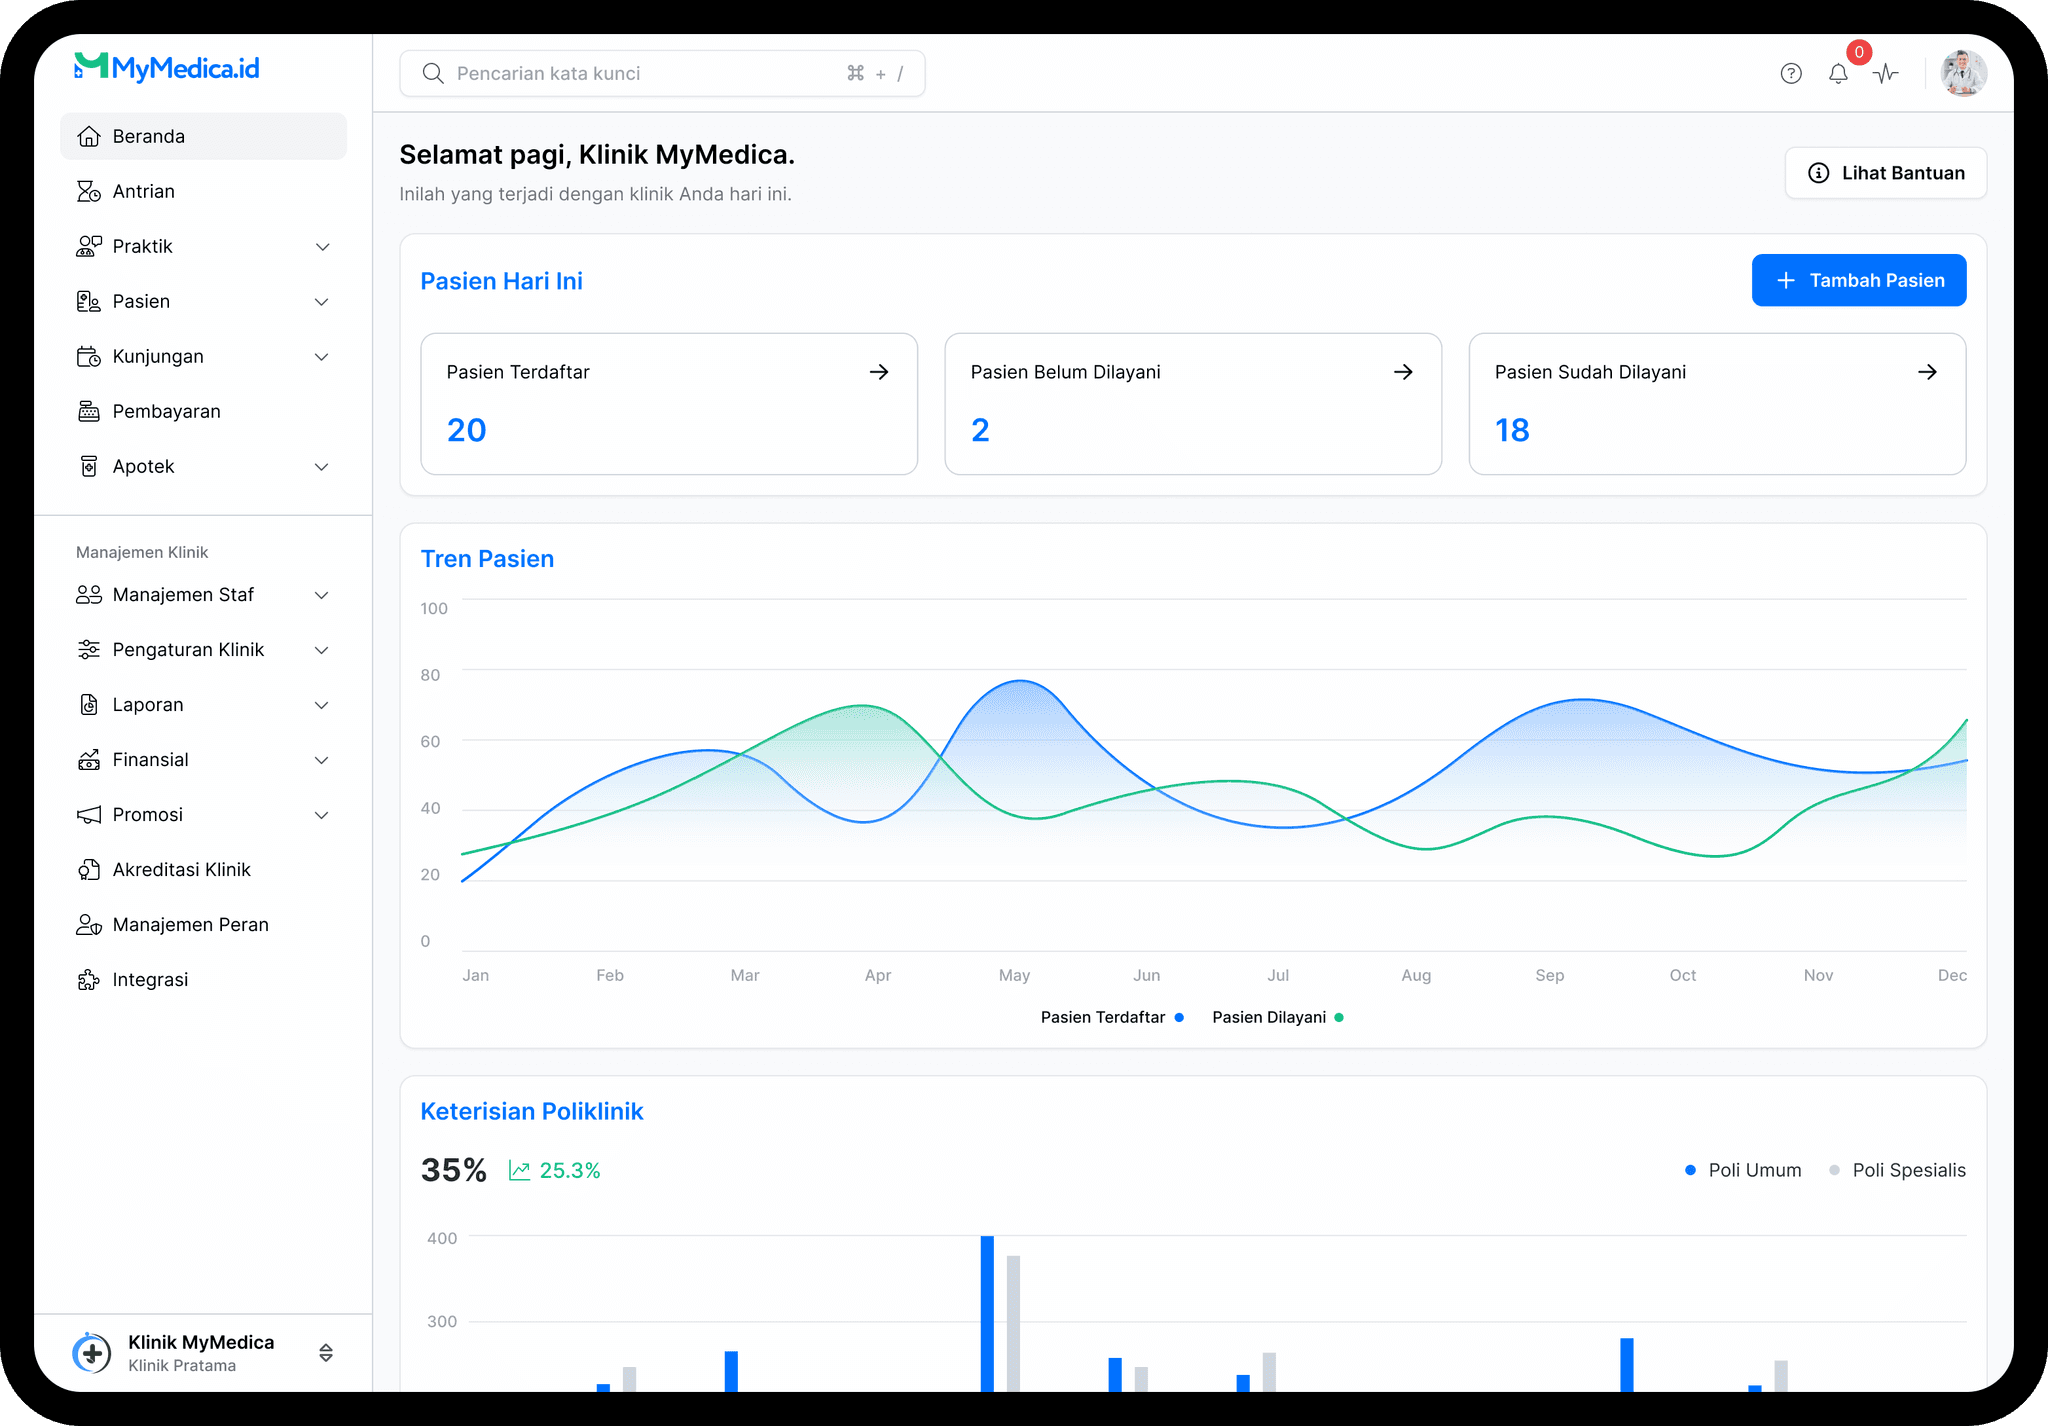Open Pasien Terdaftar card arrow
The width and height of the screenshot is (2048, 1426).
pos(879,372)
